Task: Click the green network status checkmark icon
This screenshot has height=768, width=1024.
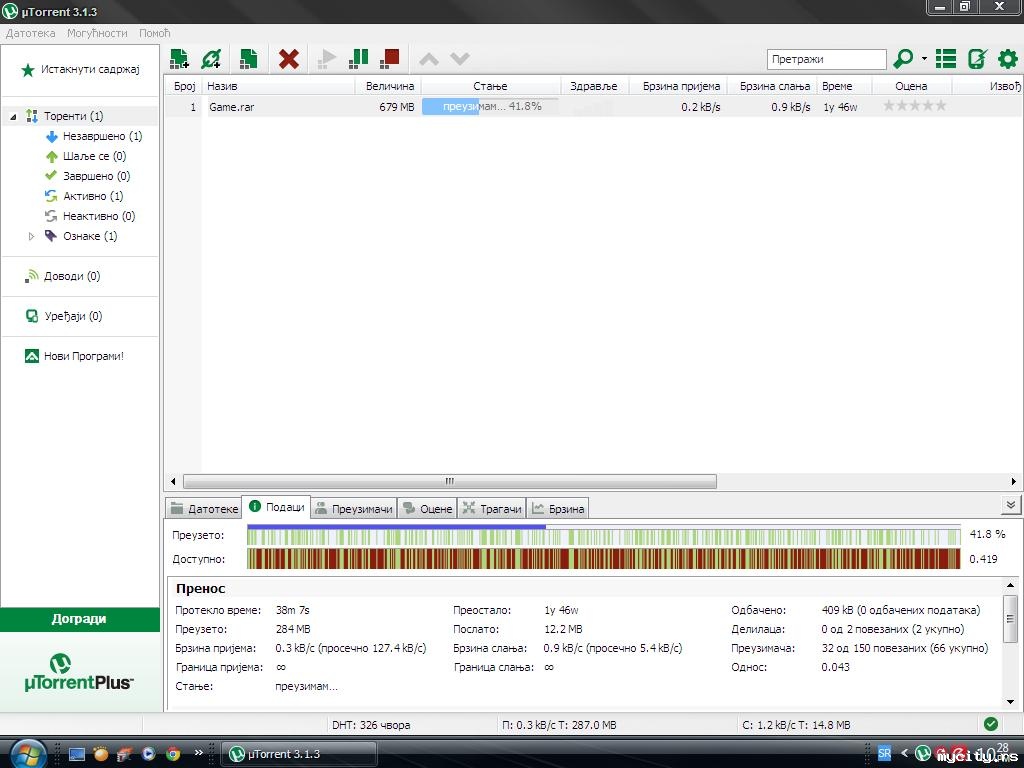Action: [x=990, y=724]
